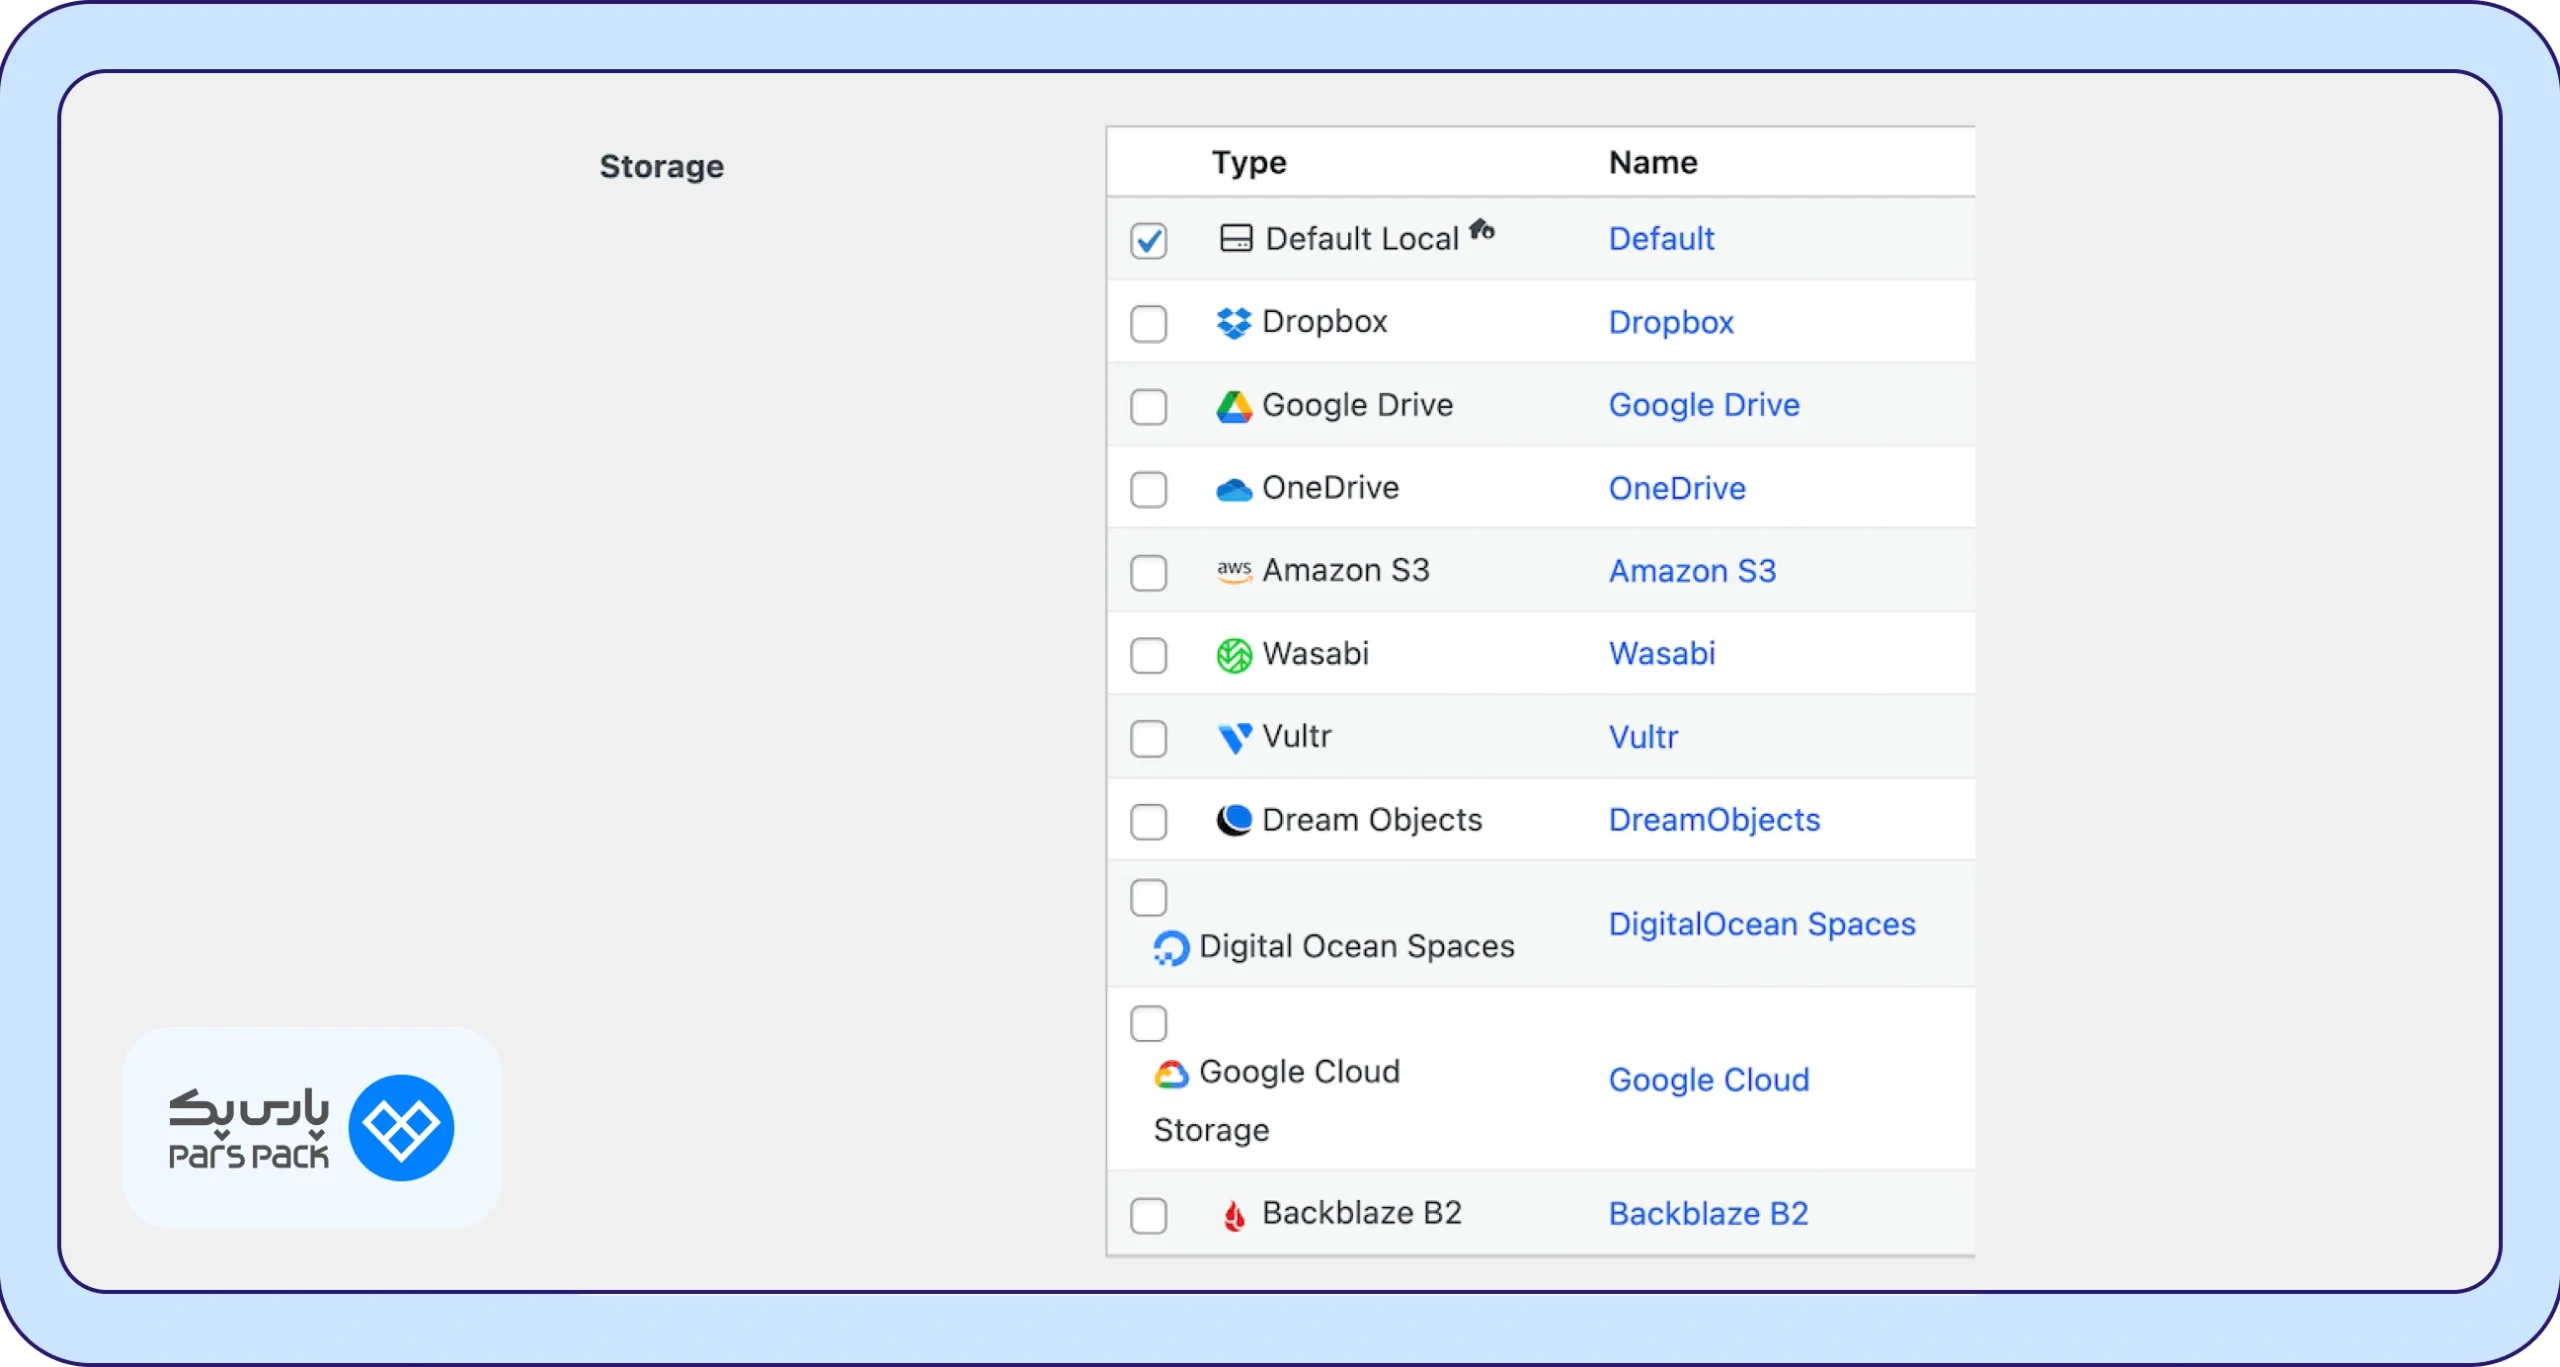Click the Google Drive triangle icon
Screen dimensions: 2560x1367
(x=1234, y=406)
